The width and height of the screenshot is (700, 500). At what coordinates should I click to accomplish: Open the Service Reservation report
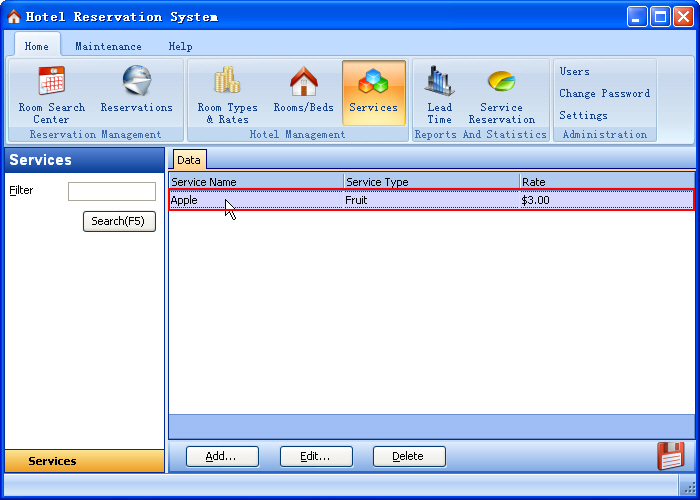[501, 93]
